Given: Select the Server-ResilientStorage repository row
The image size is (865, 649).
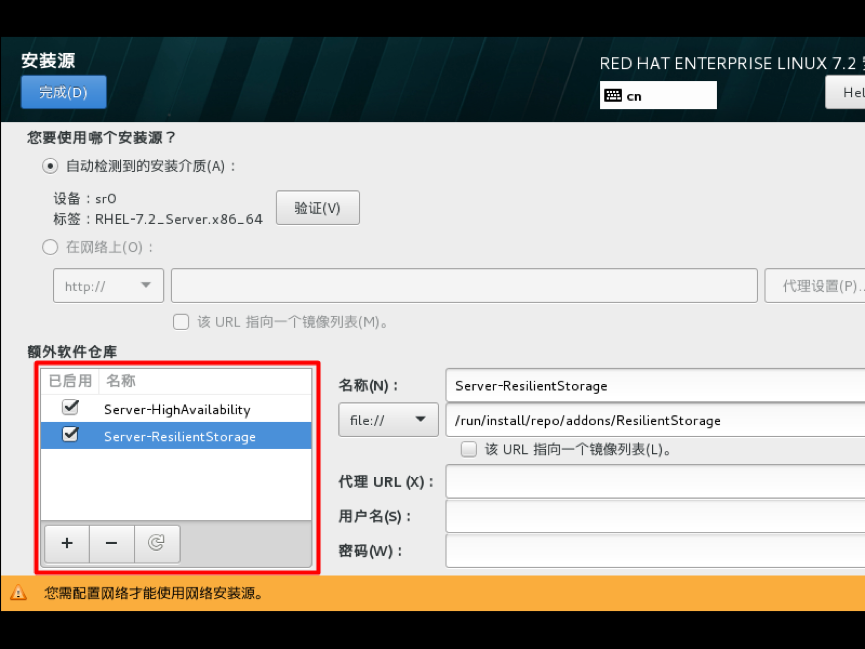Looking at the screenshot, I should [176, 436].
